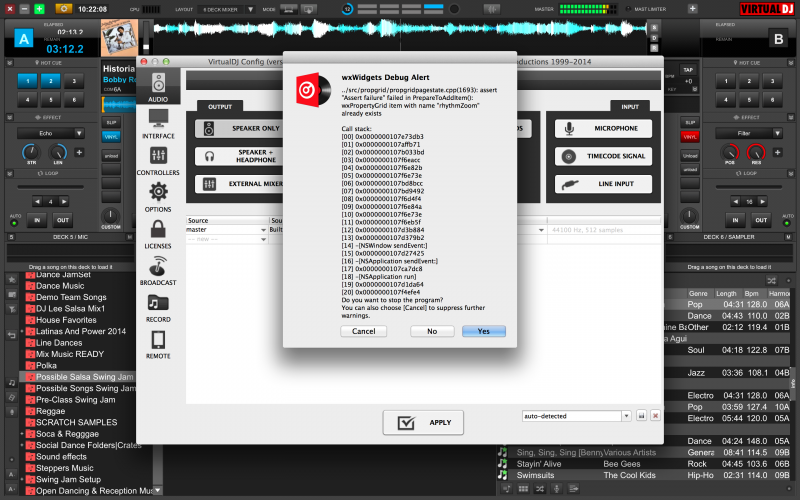Open the Interface settings section
The height and width of the screenshot is (500, 800).
(x=158, y=123)
